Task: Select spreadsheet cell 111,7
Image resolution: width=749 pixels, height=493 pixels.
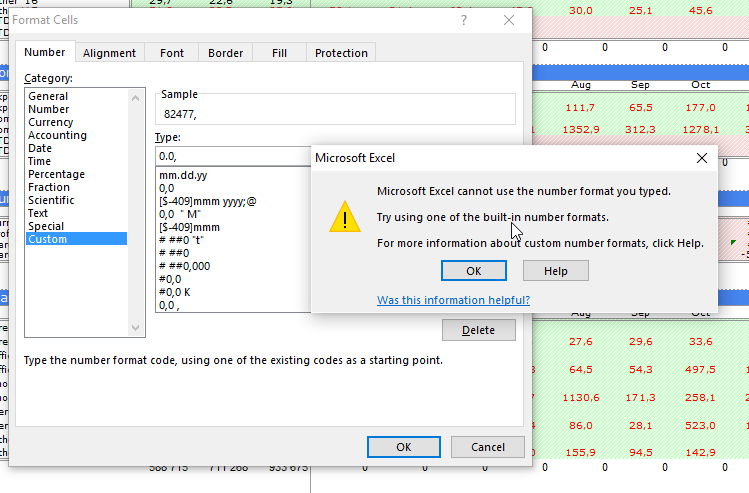Action: pyautogui.click(x=580, y=107)
